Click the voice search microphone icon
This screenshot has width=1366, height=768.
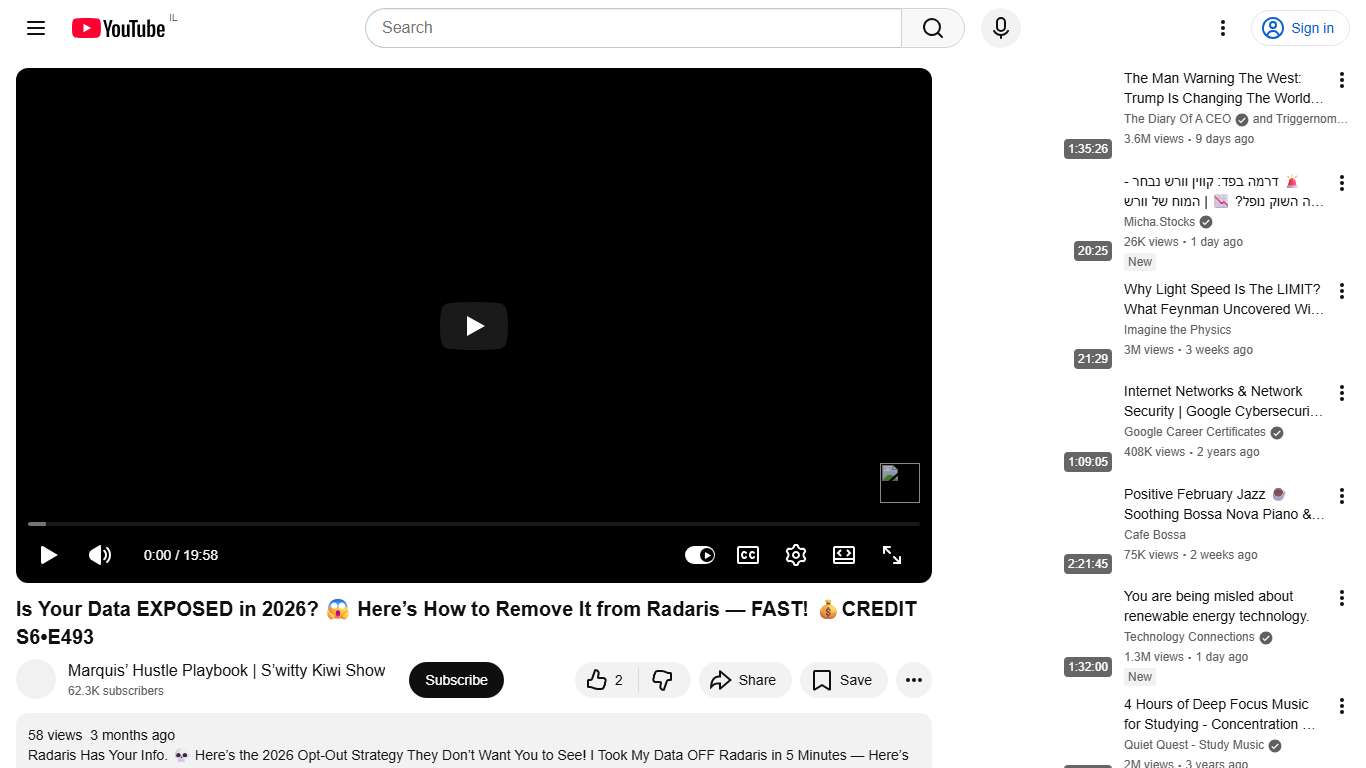pos(1000,28)
